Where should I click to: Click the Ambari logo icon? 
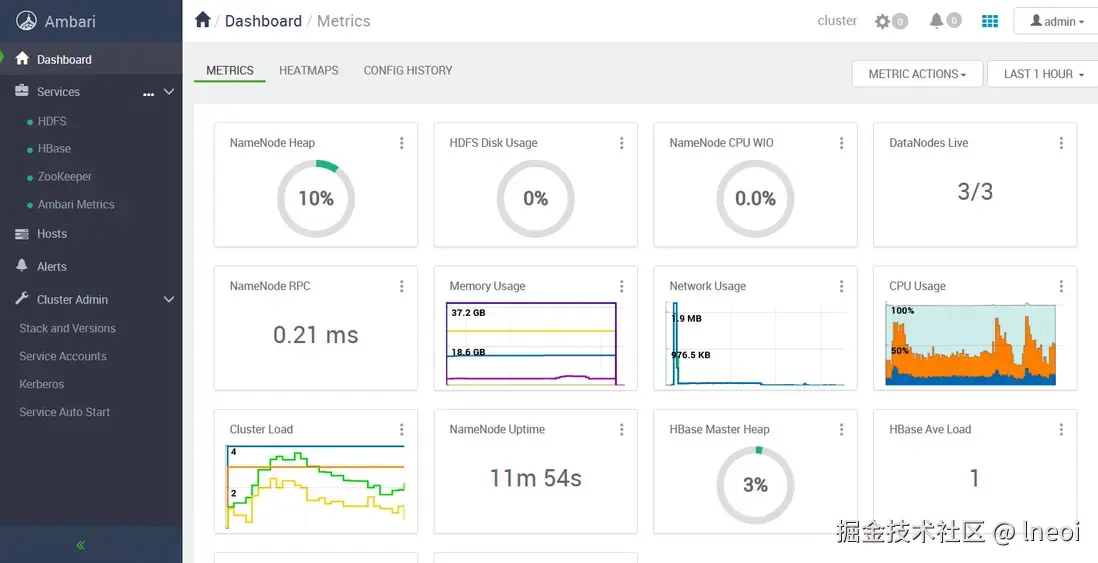tap(26, 21)
